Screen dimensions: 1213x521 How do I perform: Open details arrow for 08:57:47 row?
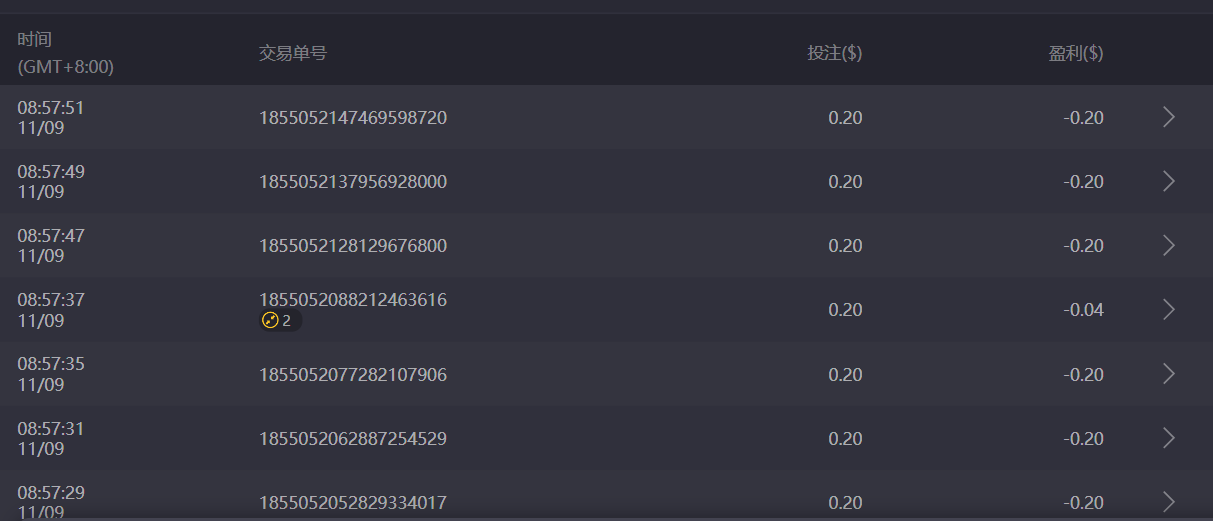click(1168, 246)
